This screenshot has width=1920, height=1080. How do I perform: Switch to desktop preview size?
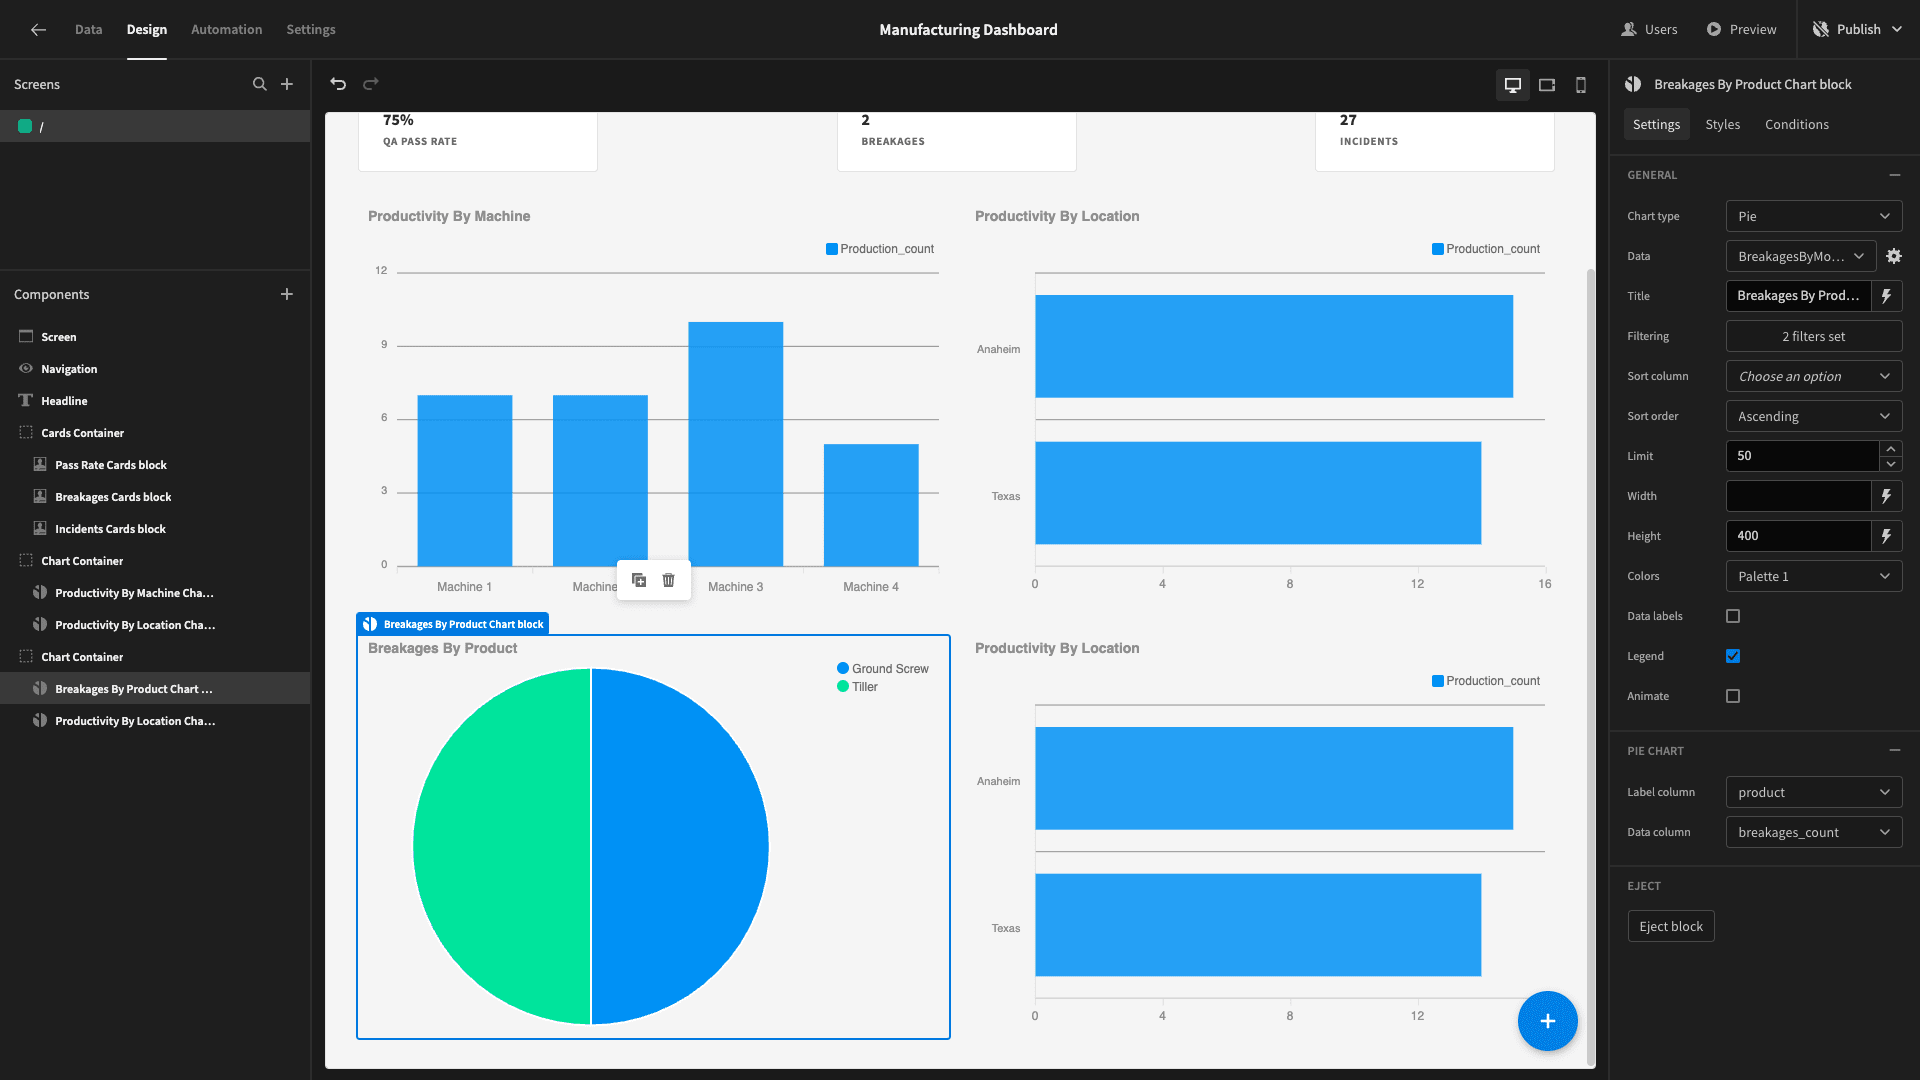point(1513,85)
